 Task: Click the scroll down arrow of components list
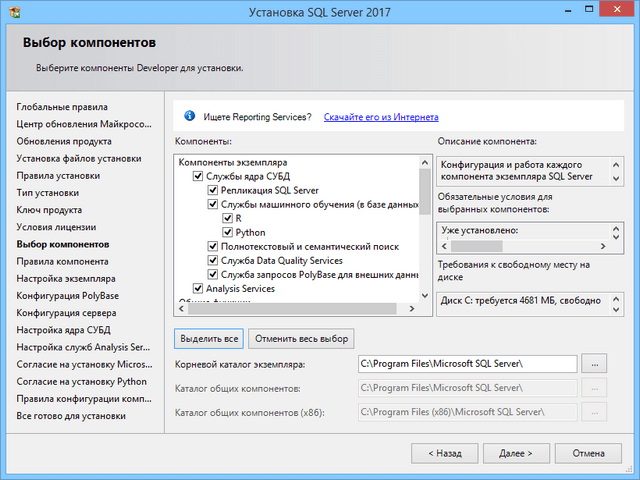point(425,296)
